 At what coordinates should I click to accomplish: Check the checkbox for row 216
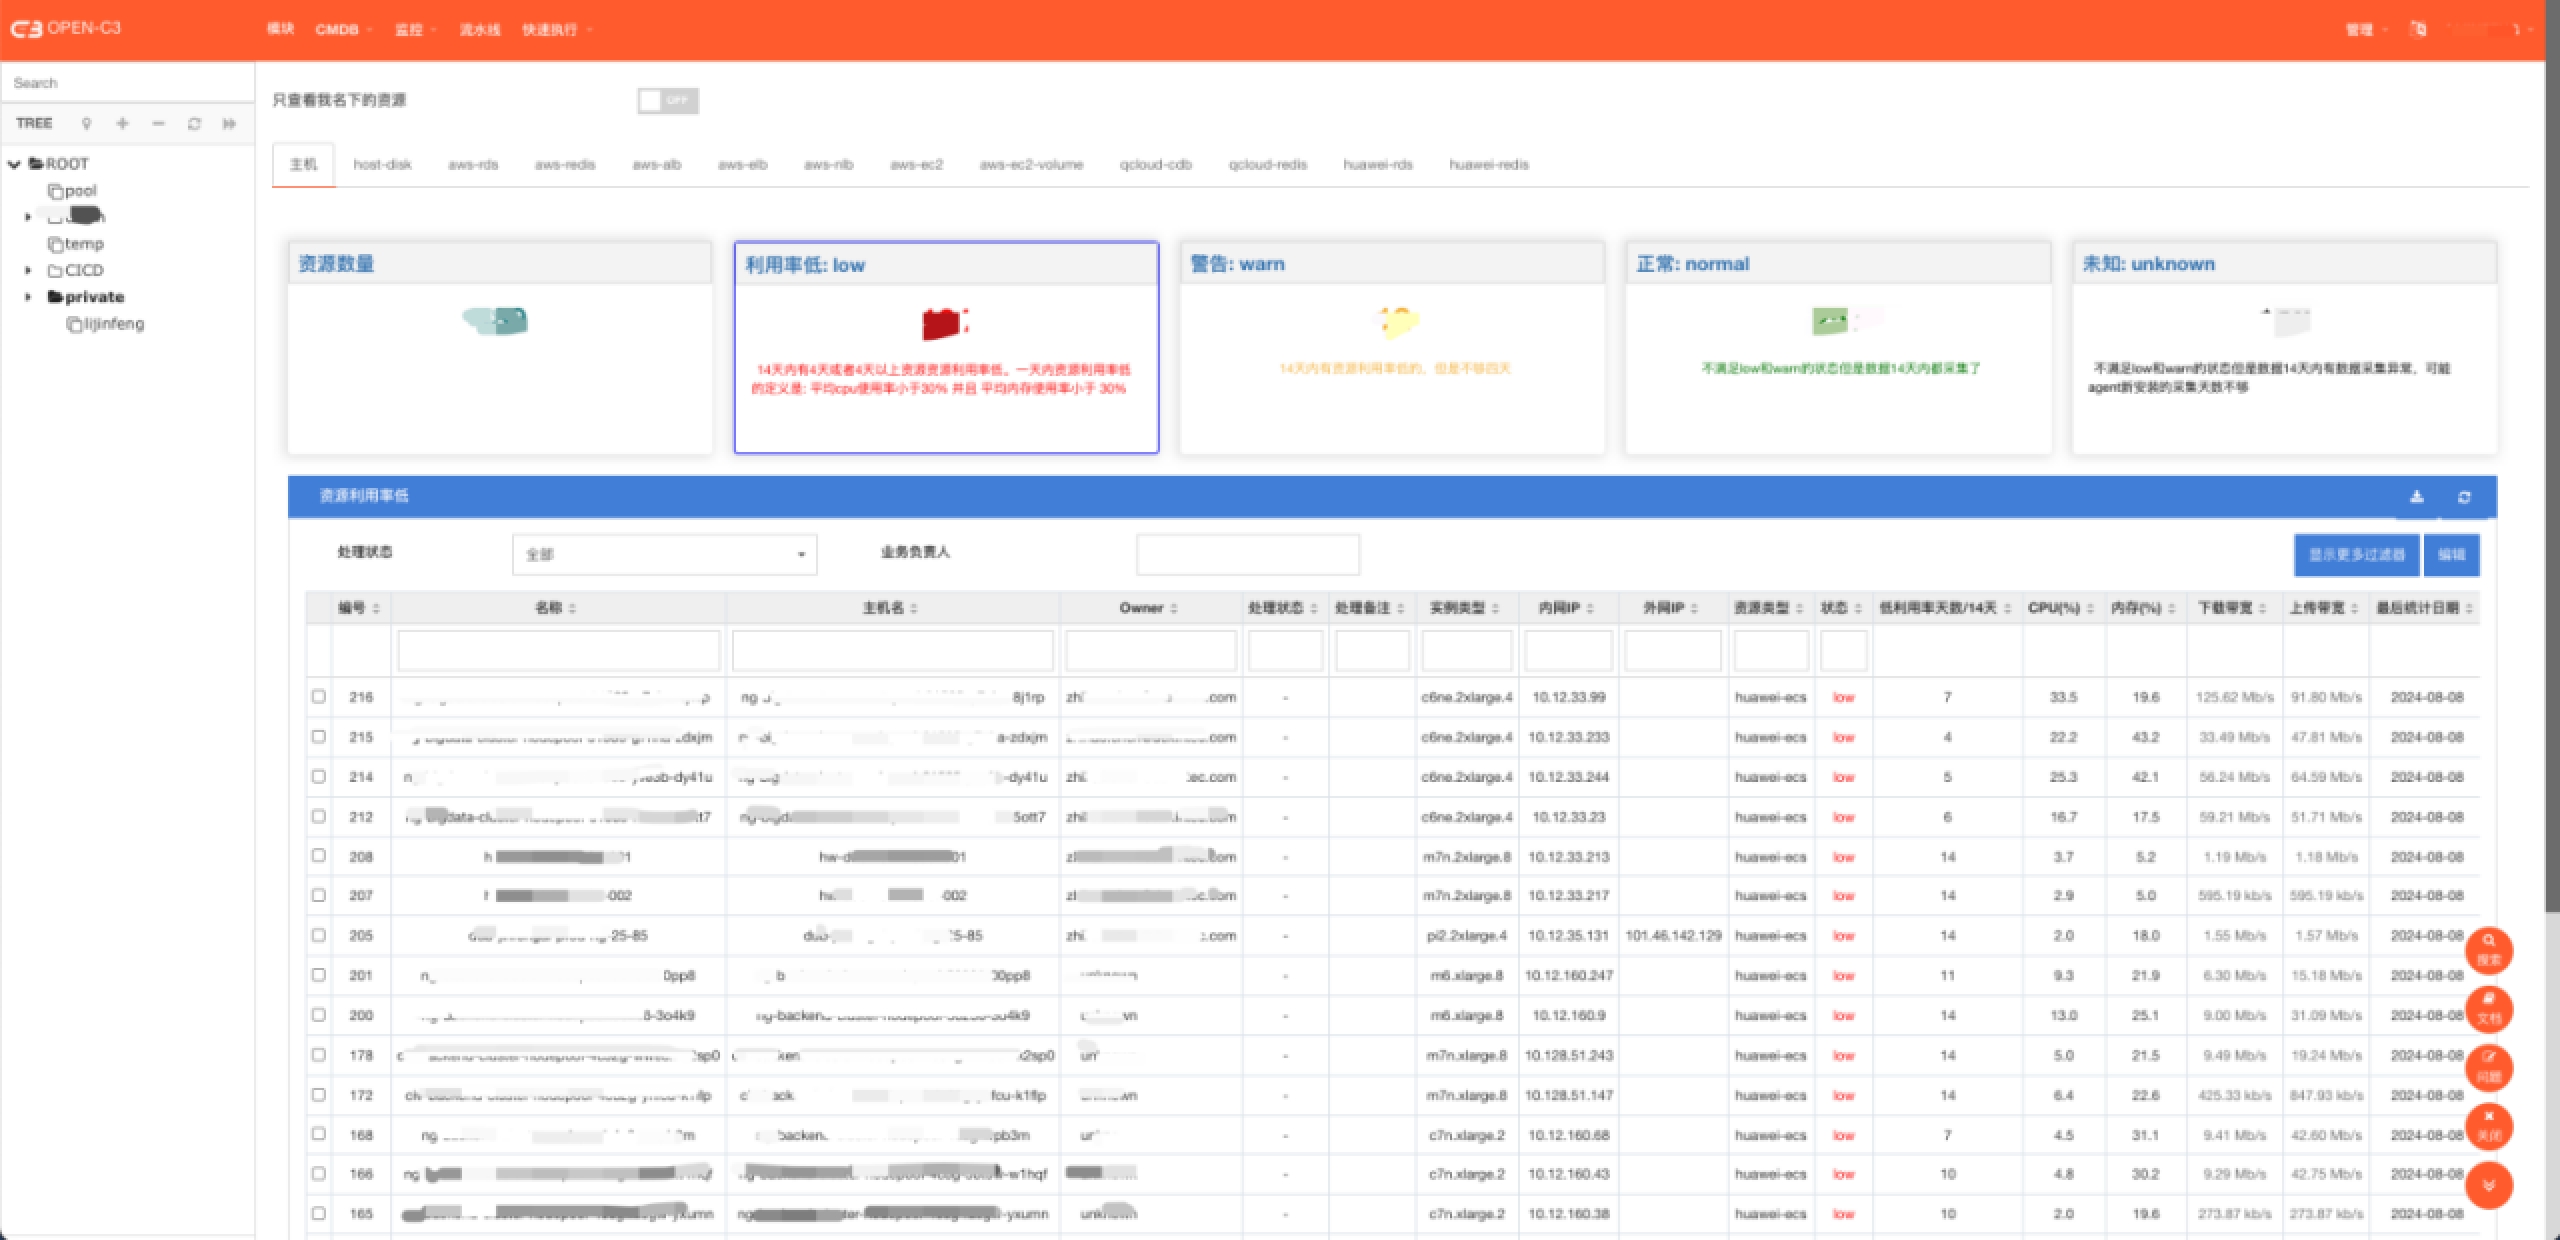tap(318, 696)
